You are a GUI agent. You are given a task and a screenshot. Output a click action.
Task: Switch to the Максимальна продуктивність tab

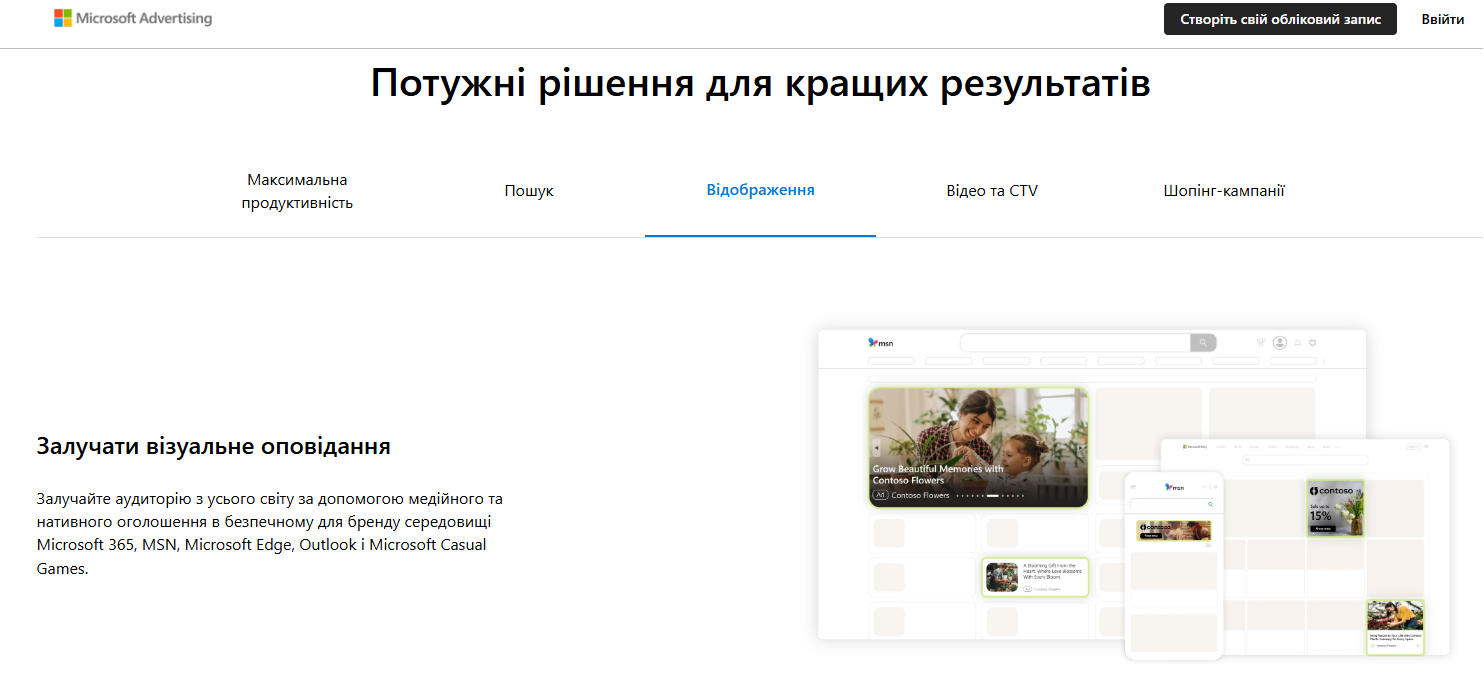(x=297, y=191)
